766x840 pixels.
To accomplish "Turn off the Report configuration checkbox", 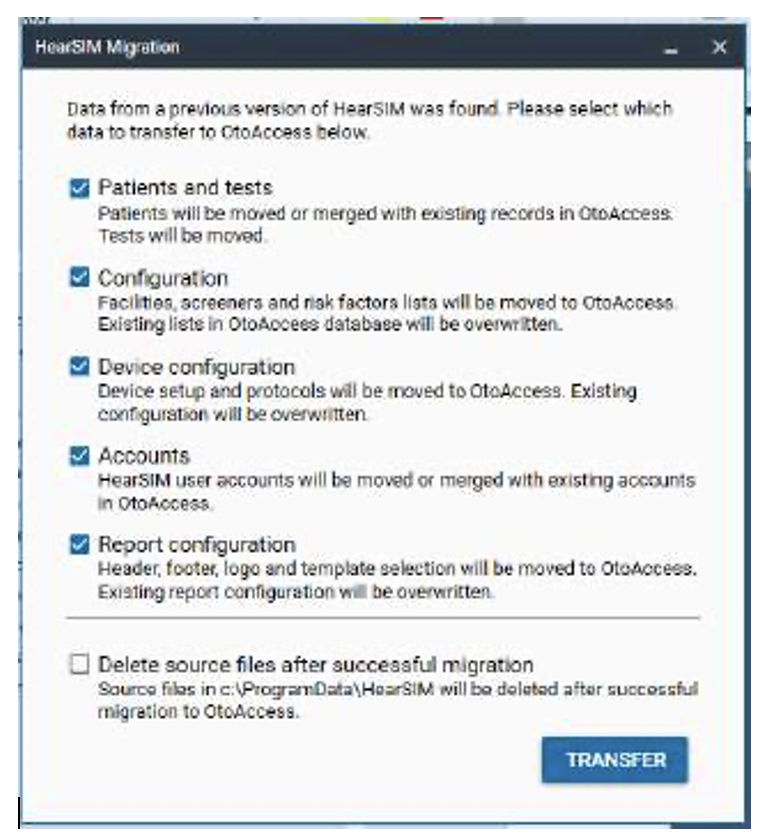I will 80,545.
